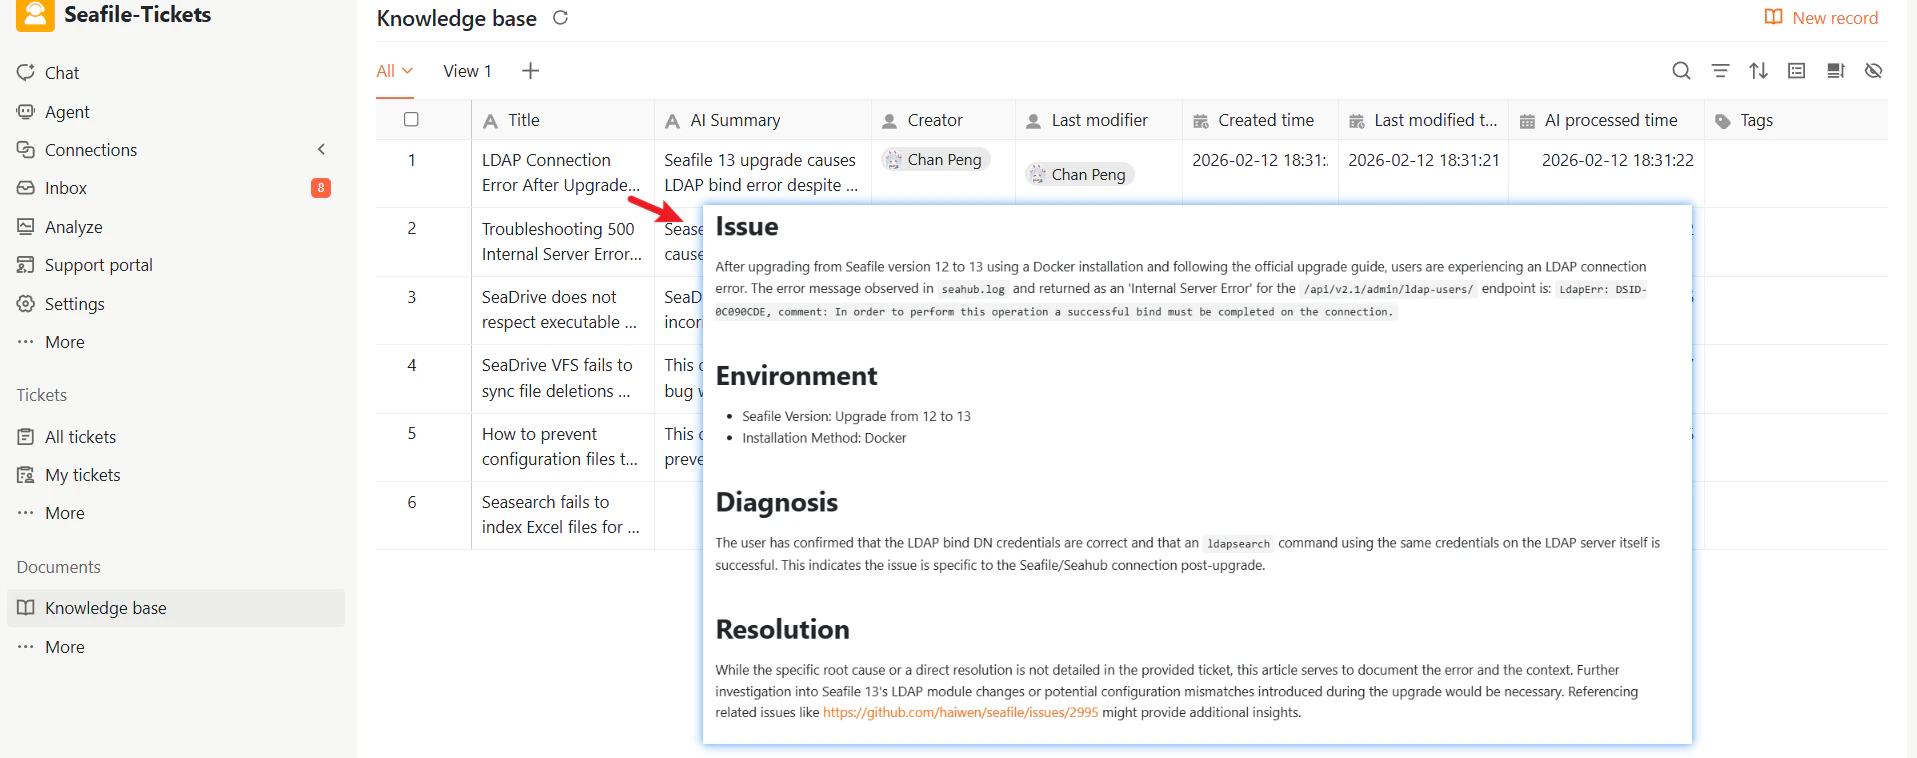Click the AI processed time column header
Screen dimensions: 1917x758
(1606, 120)
